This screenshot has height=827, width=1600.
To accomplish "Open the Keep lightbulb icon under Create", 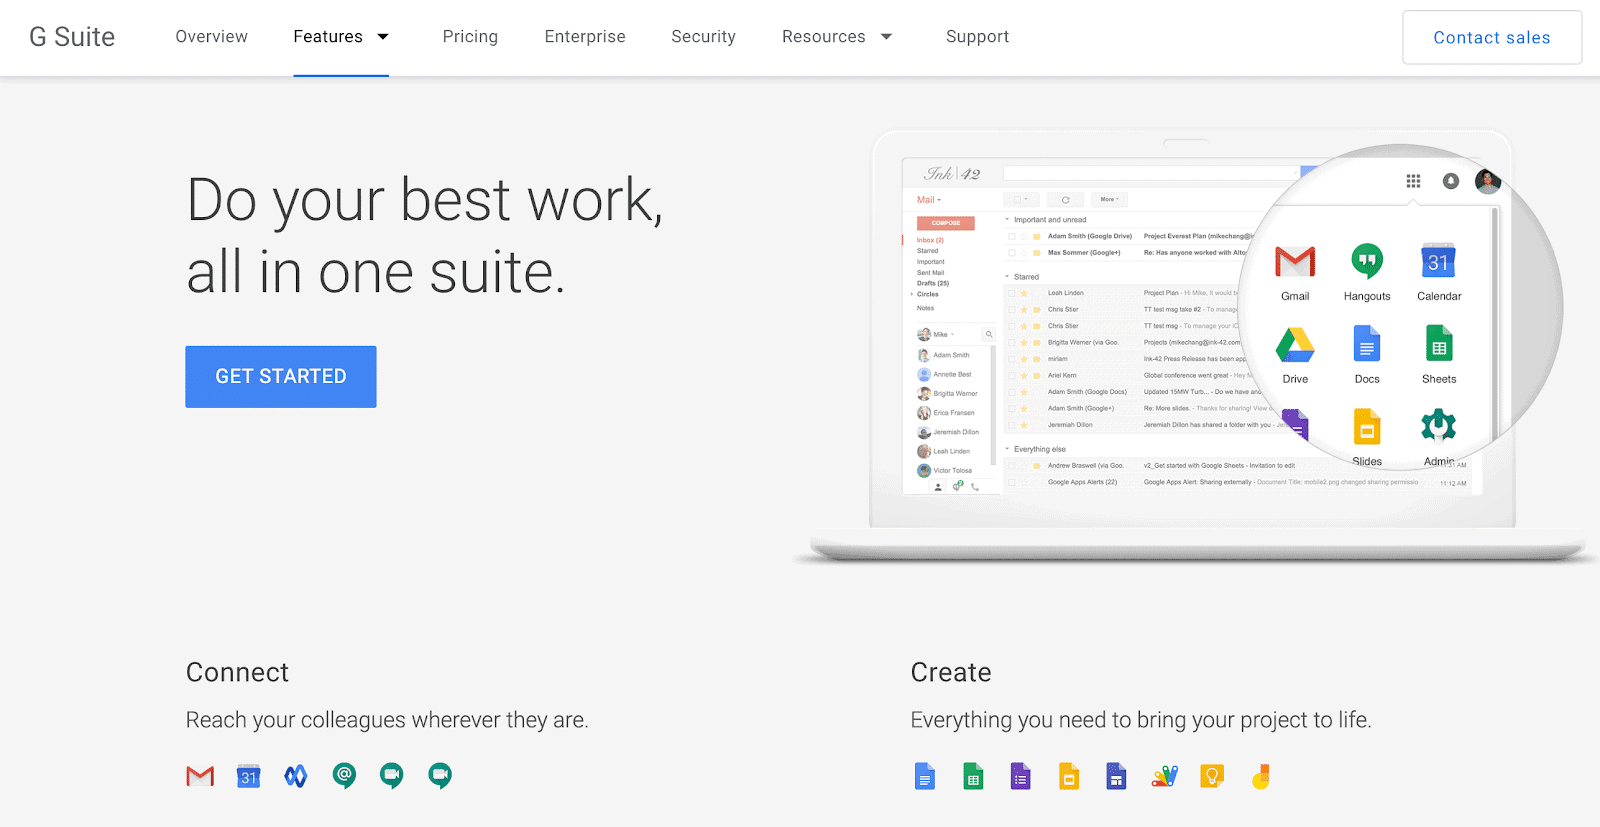I will click(1212, 776).
